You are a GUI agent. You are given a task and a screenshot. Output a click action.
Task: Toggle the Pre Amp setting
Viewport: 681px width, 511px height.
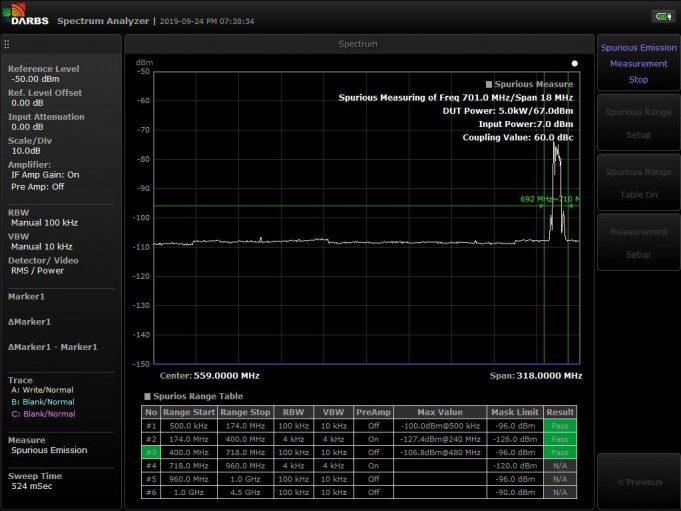coord(38,186)
